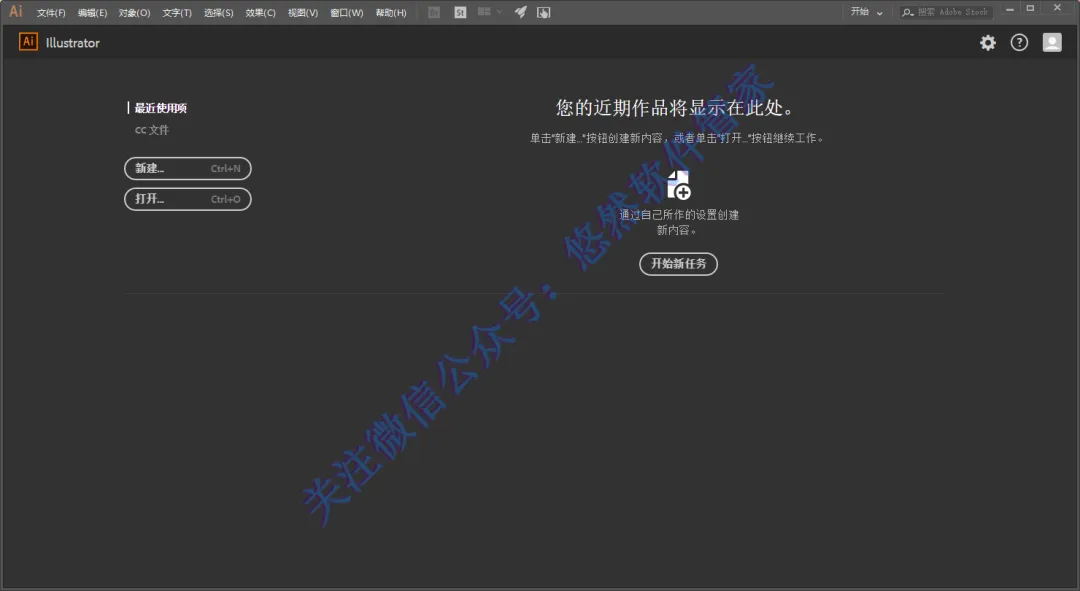Click the Ai Illustrator logo in header
Screen dimensions: 1080x591
28,42
